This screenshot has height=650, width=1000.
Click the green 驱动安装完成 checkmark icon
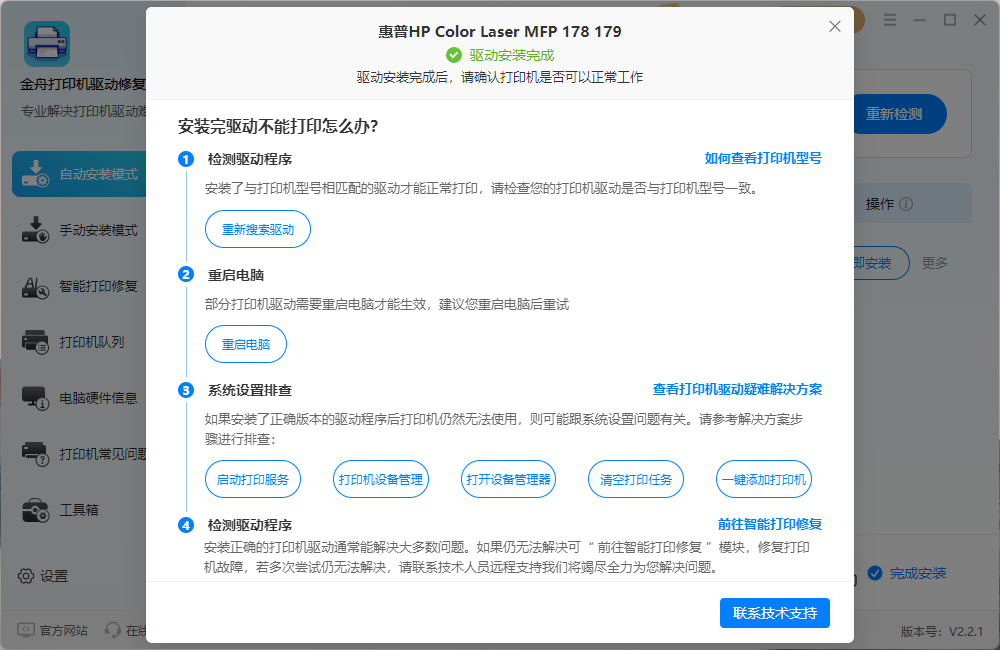pos(453,55)
